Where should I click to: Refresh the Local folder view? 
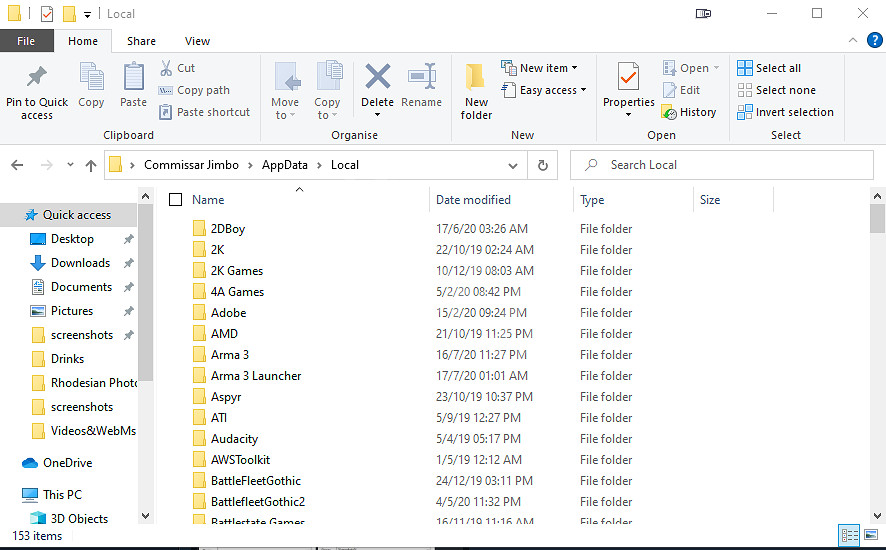pos(543,165)
